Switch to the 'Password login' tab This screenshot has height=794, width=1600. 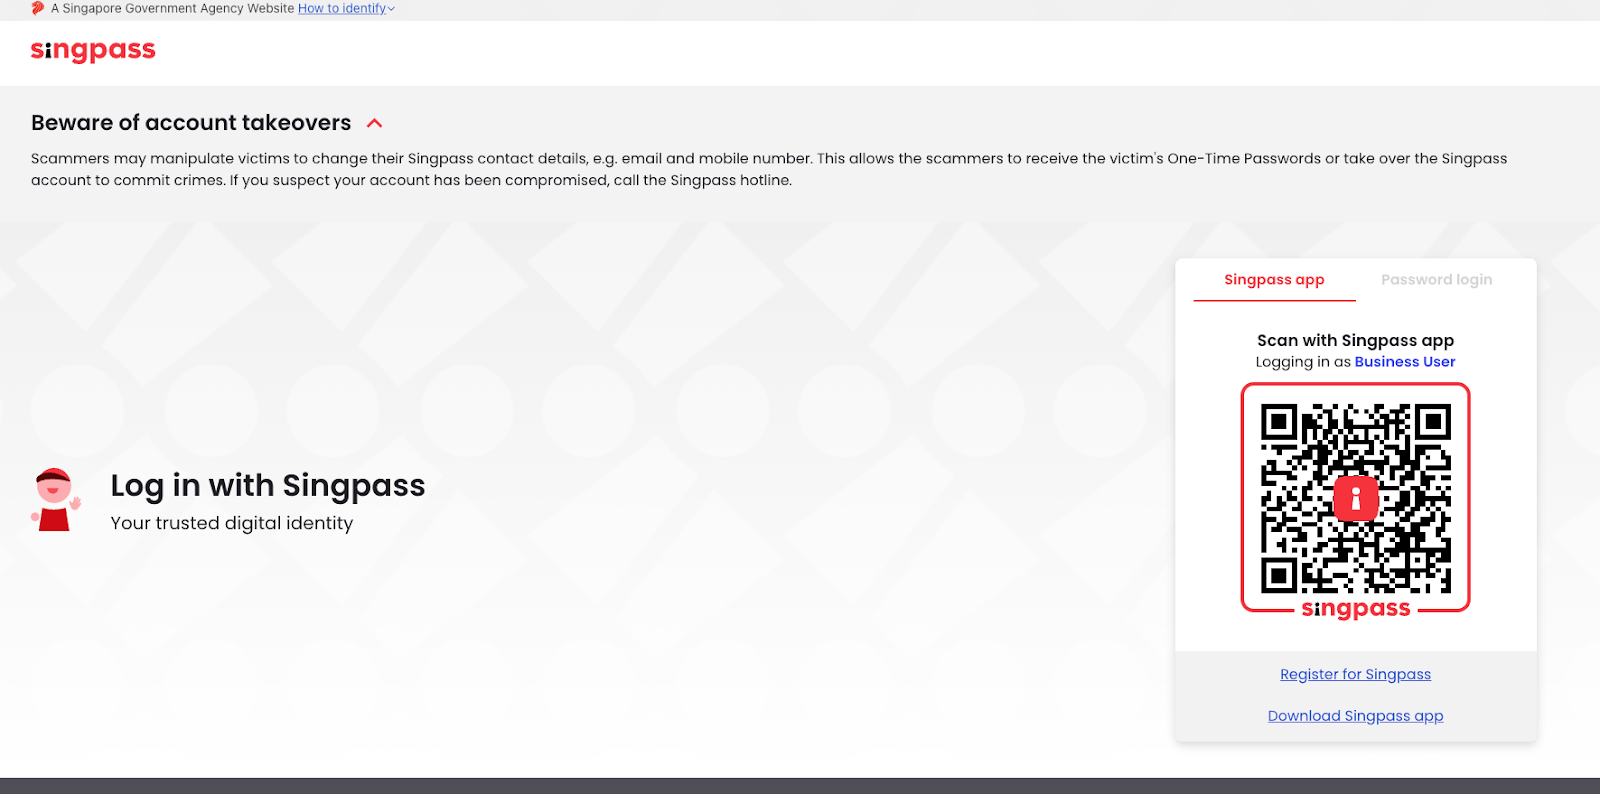tap(1436, 280)
